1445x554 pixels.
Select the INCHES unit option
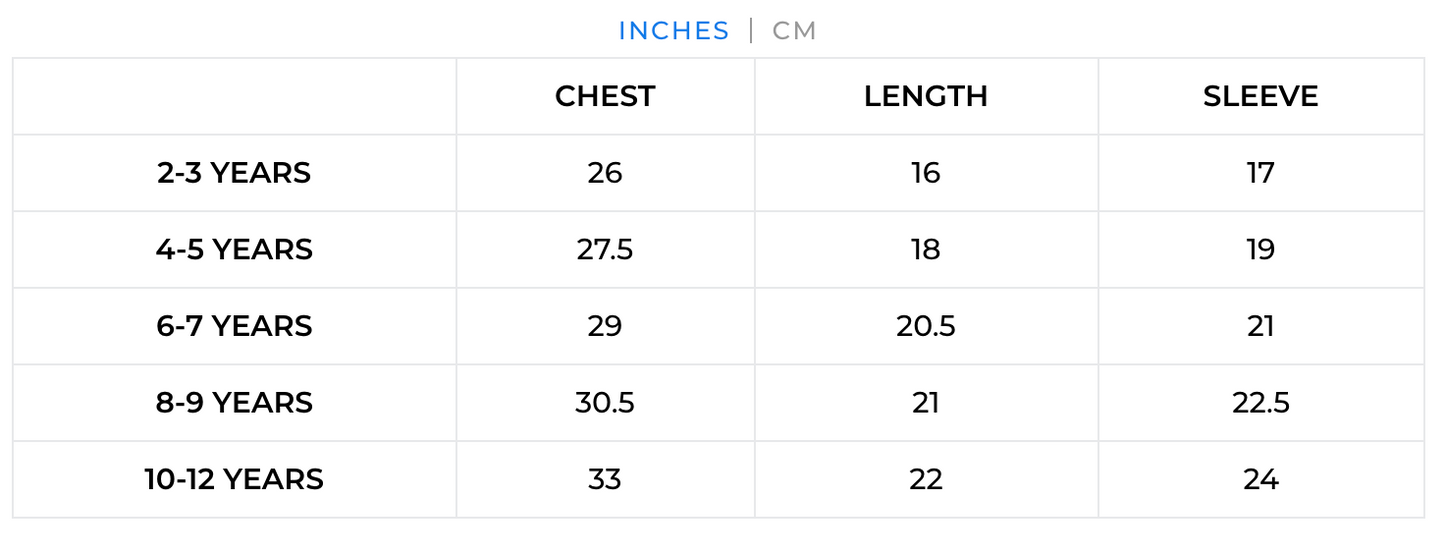click(674, 31)
